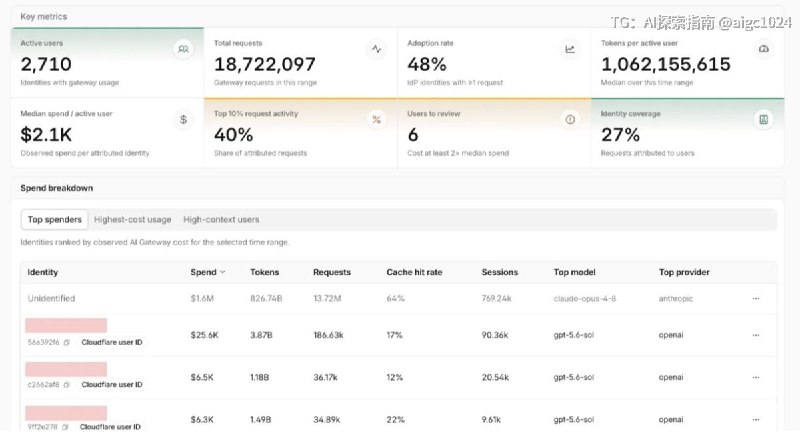This screenshot has width=800, height=435.
Task: Click Cloudflare user ID badge for 9ff2e278
Action: point(110,427)
